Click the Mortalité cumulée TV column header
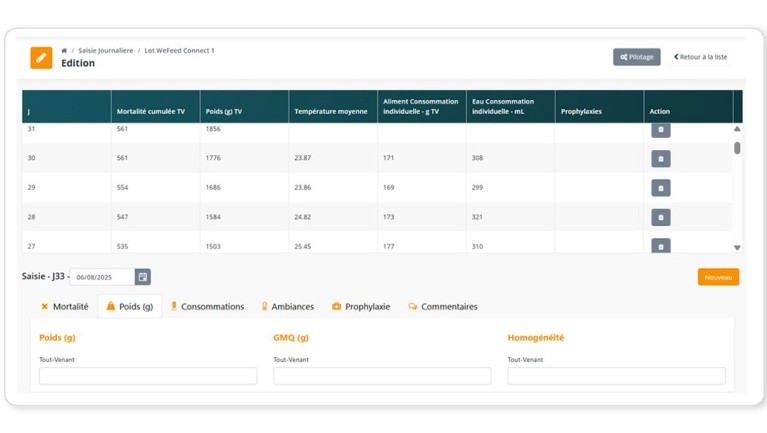This screenshot has height=433, width=767. pyautogui.click(x=156, y=106)
